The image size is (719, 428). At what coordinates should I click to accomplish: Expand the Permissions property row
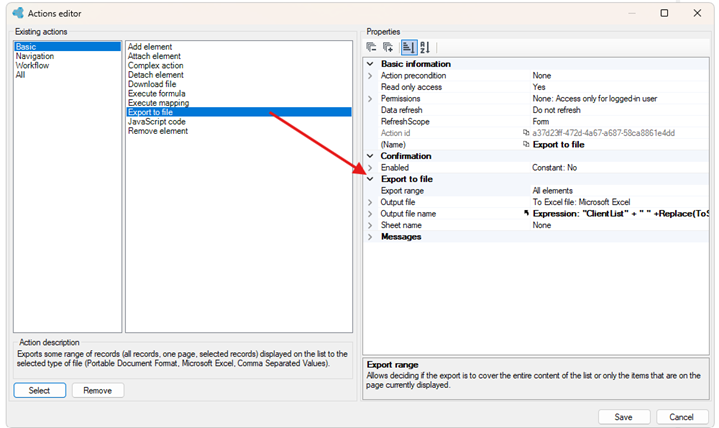coord(370,98)
